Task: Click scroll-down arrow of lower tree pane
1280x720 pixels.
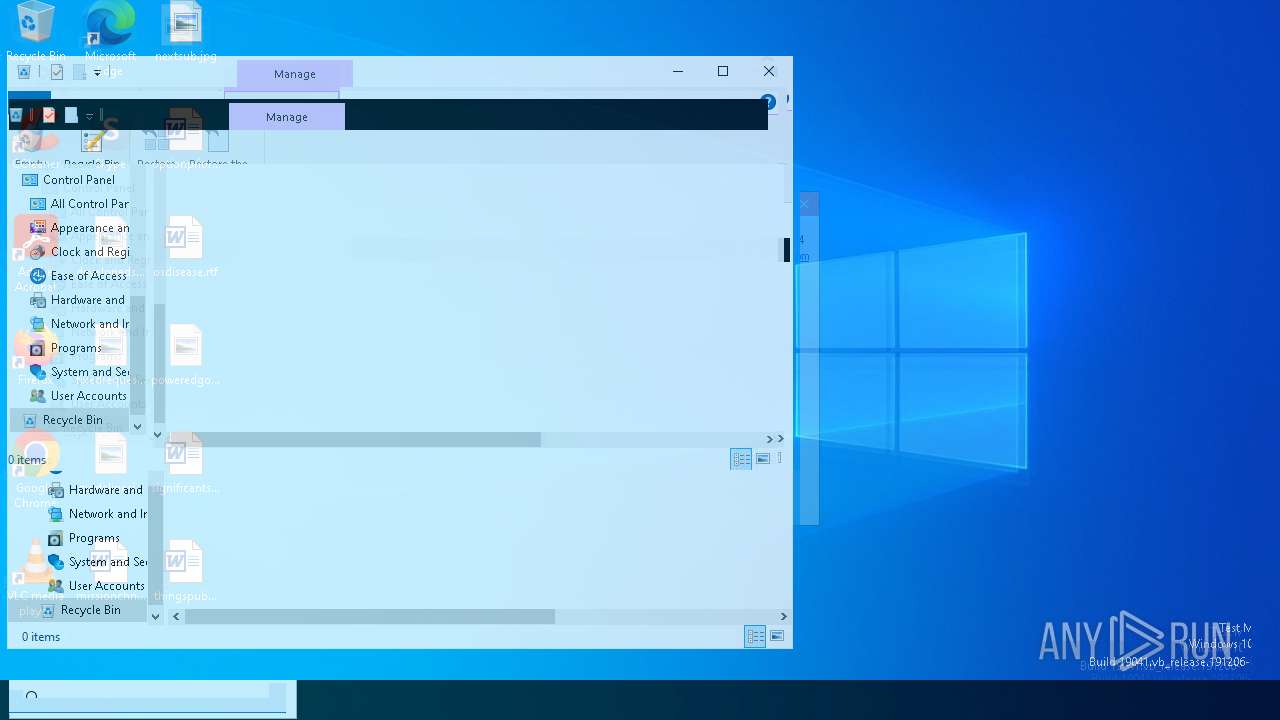Action: pos(155,617)
